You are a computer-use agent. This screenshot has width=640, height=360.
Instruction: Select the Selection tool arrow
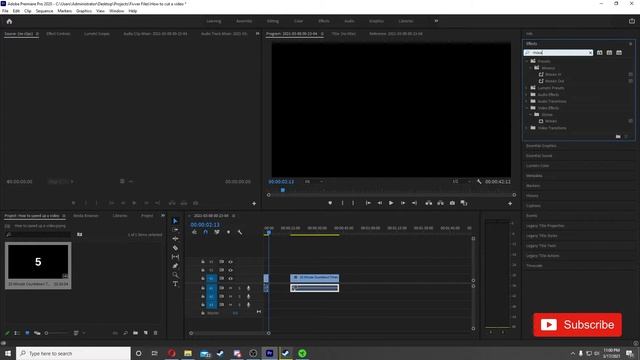(x=176, y=221)
